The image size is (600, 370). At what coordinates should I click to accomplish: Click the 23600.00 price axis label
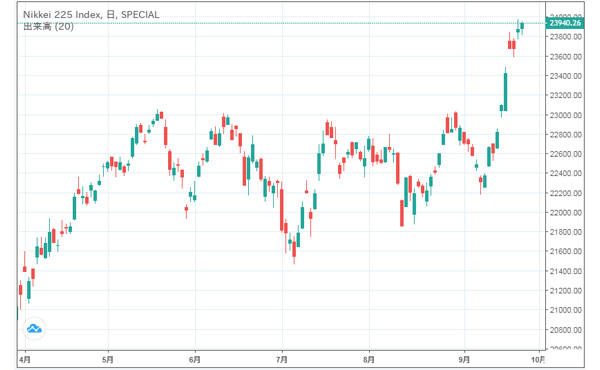tap(566, 56)
